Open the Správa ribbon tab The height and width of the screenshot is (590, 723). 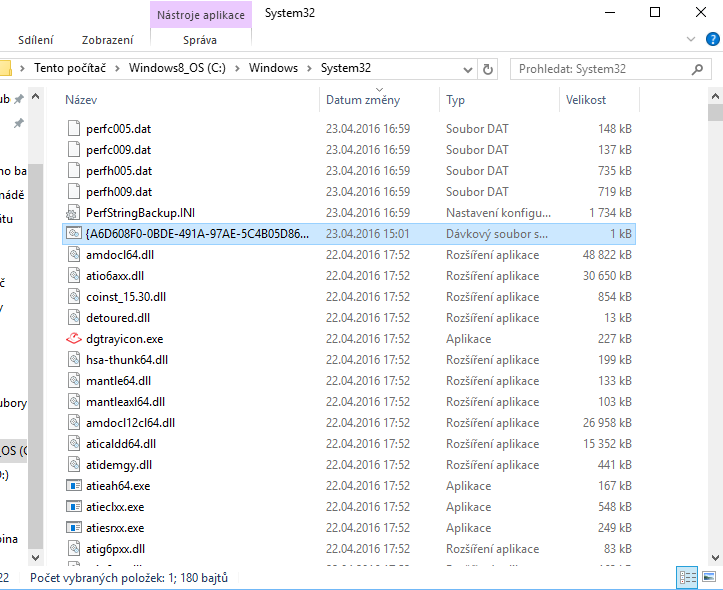pos(200,40)
